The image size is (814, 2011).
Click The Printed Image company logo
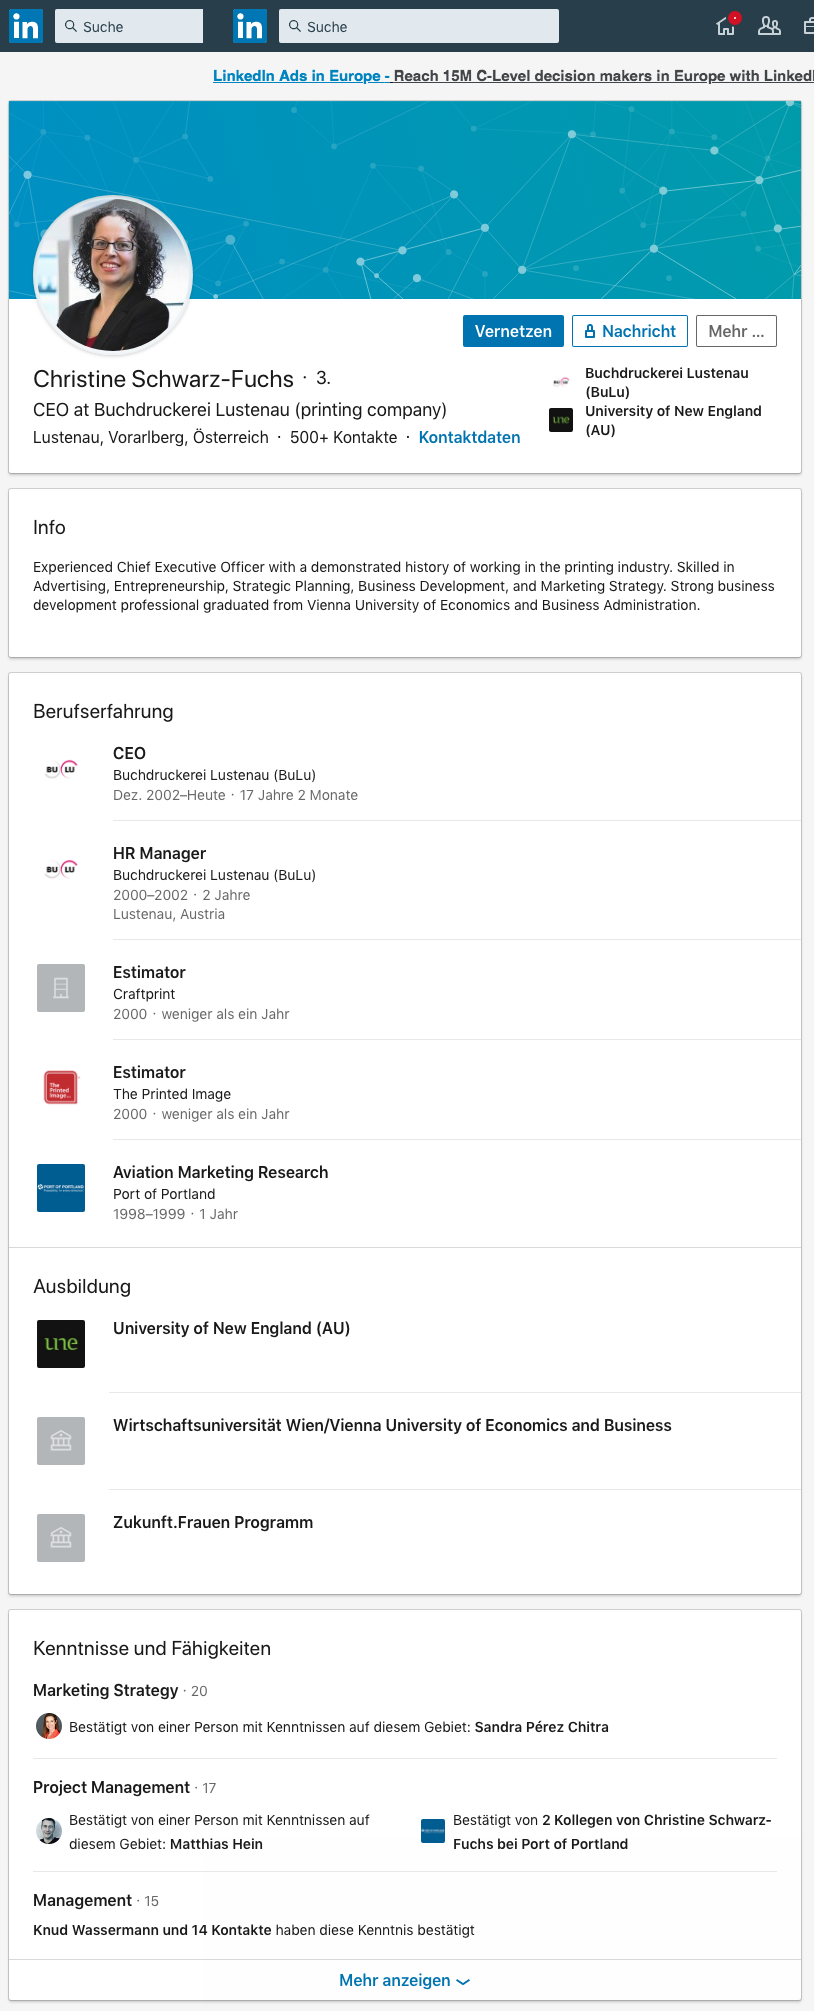click(61, 1088)
